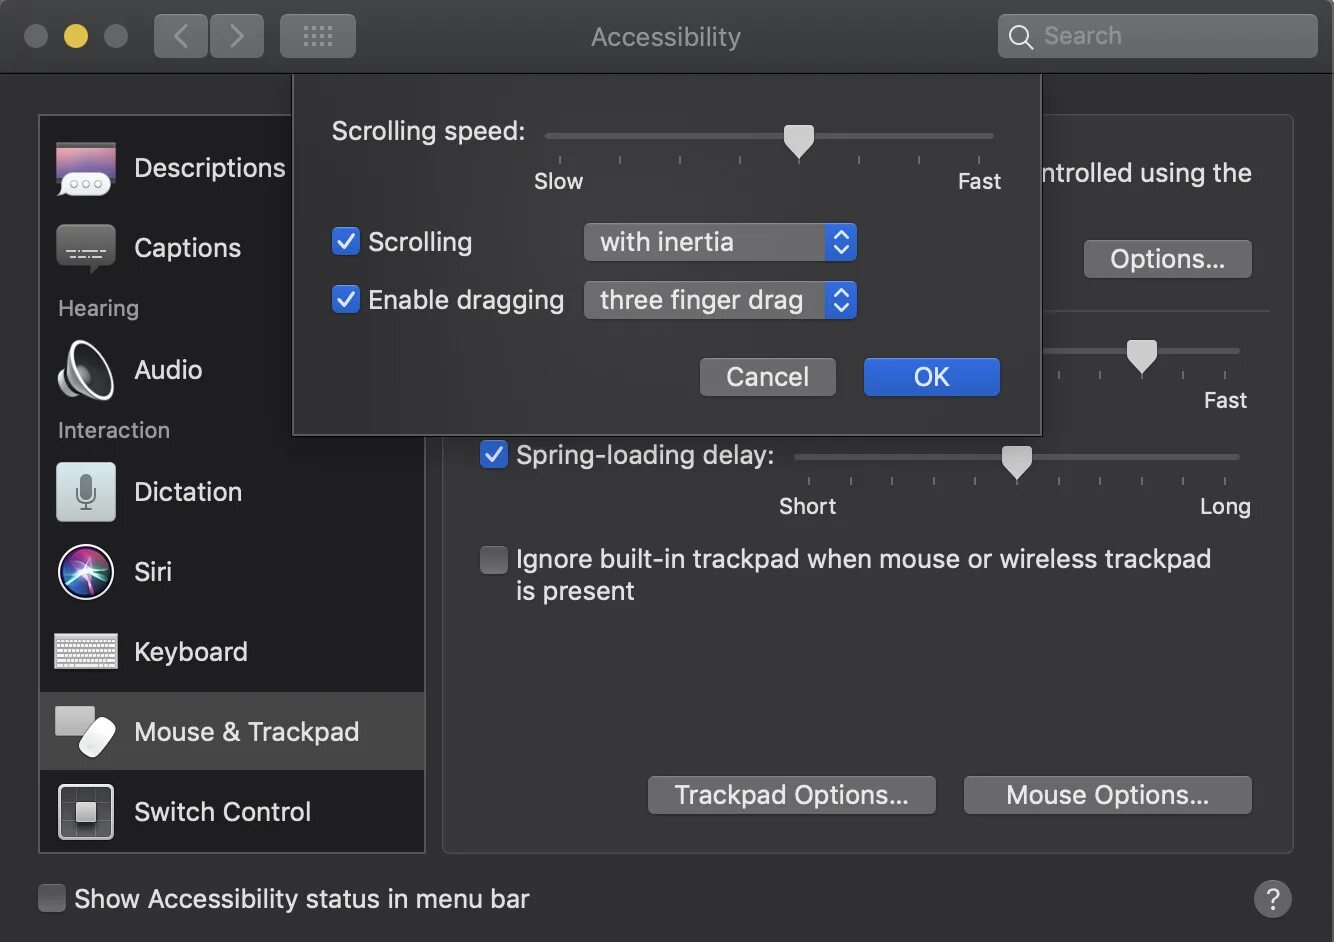The image size is (1334, 942).
Task: Disable the Scrolling checkbox
Action: pos(346,242)
